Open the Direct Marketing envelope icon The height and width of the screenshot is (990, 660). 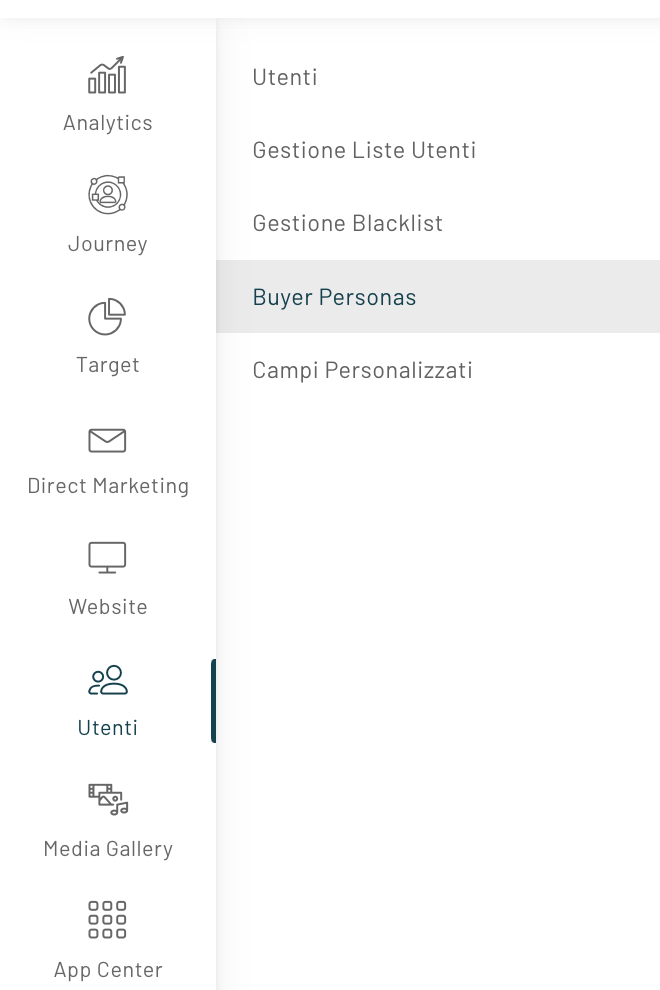coord(107,440)
